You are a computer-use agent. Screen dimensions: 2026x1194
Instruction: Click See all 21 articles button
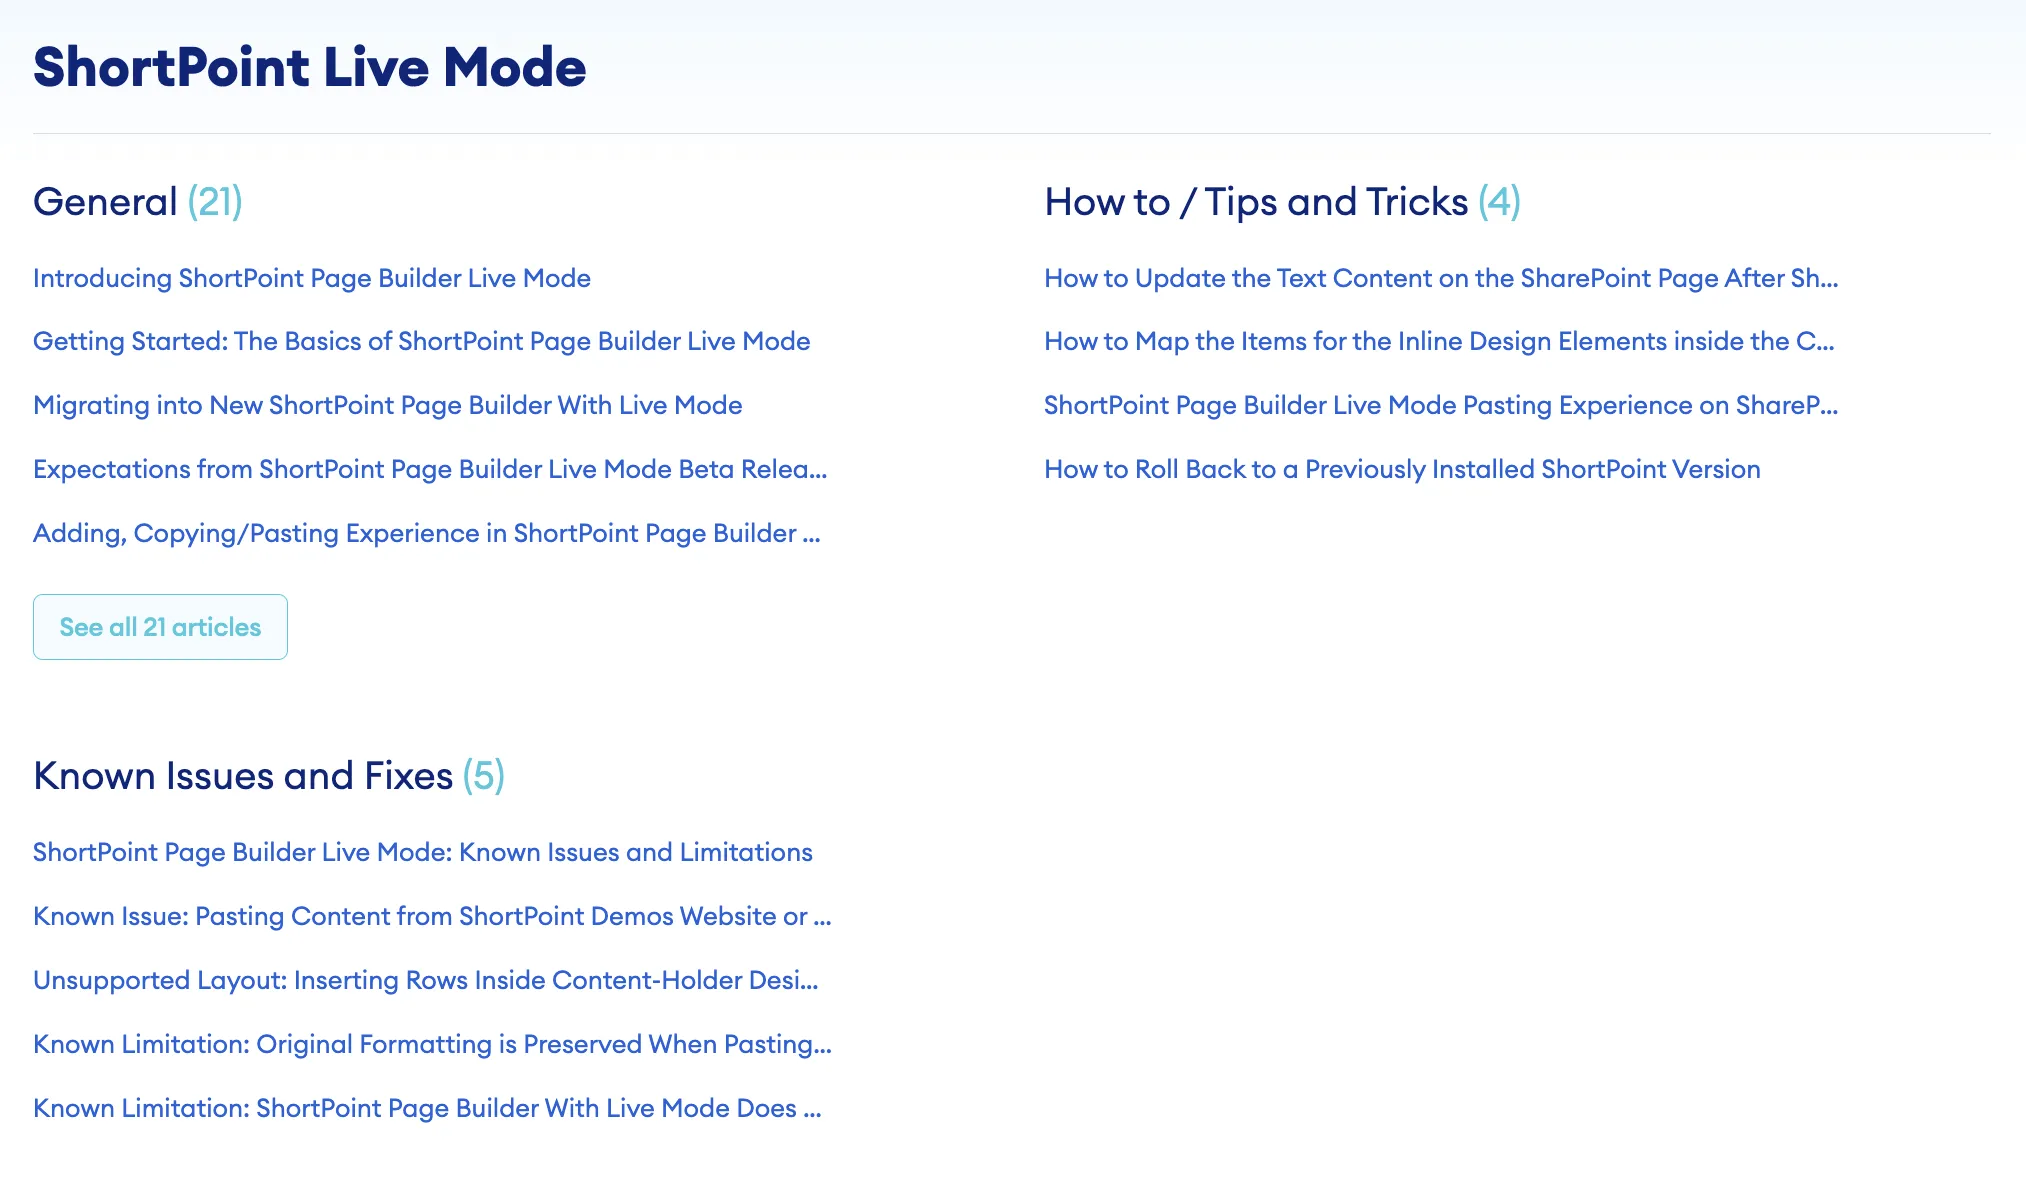coord(160,627)
